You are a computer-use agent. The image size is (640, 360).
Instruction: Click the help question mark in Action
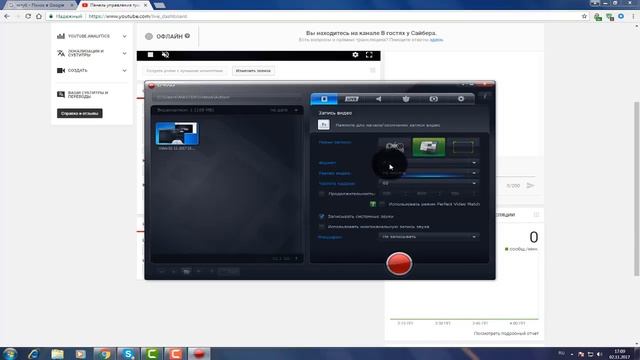(484, 96)
